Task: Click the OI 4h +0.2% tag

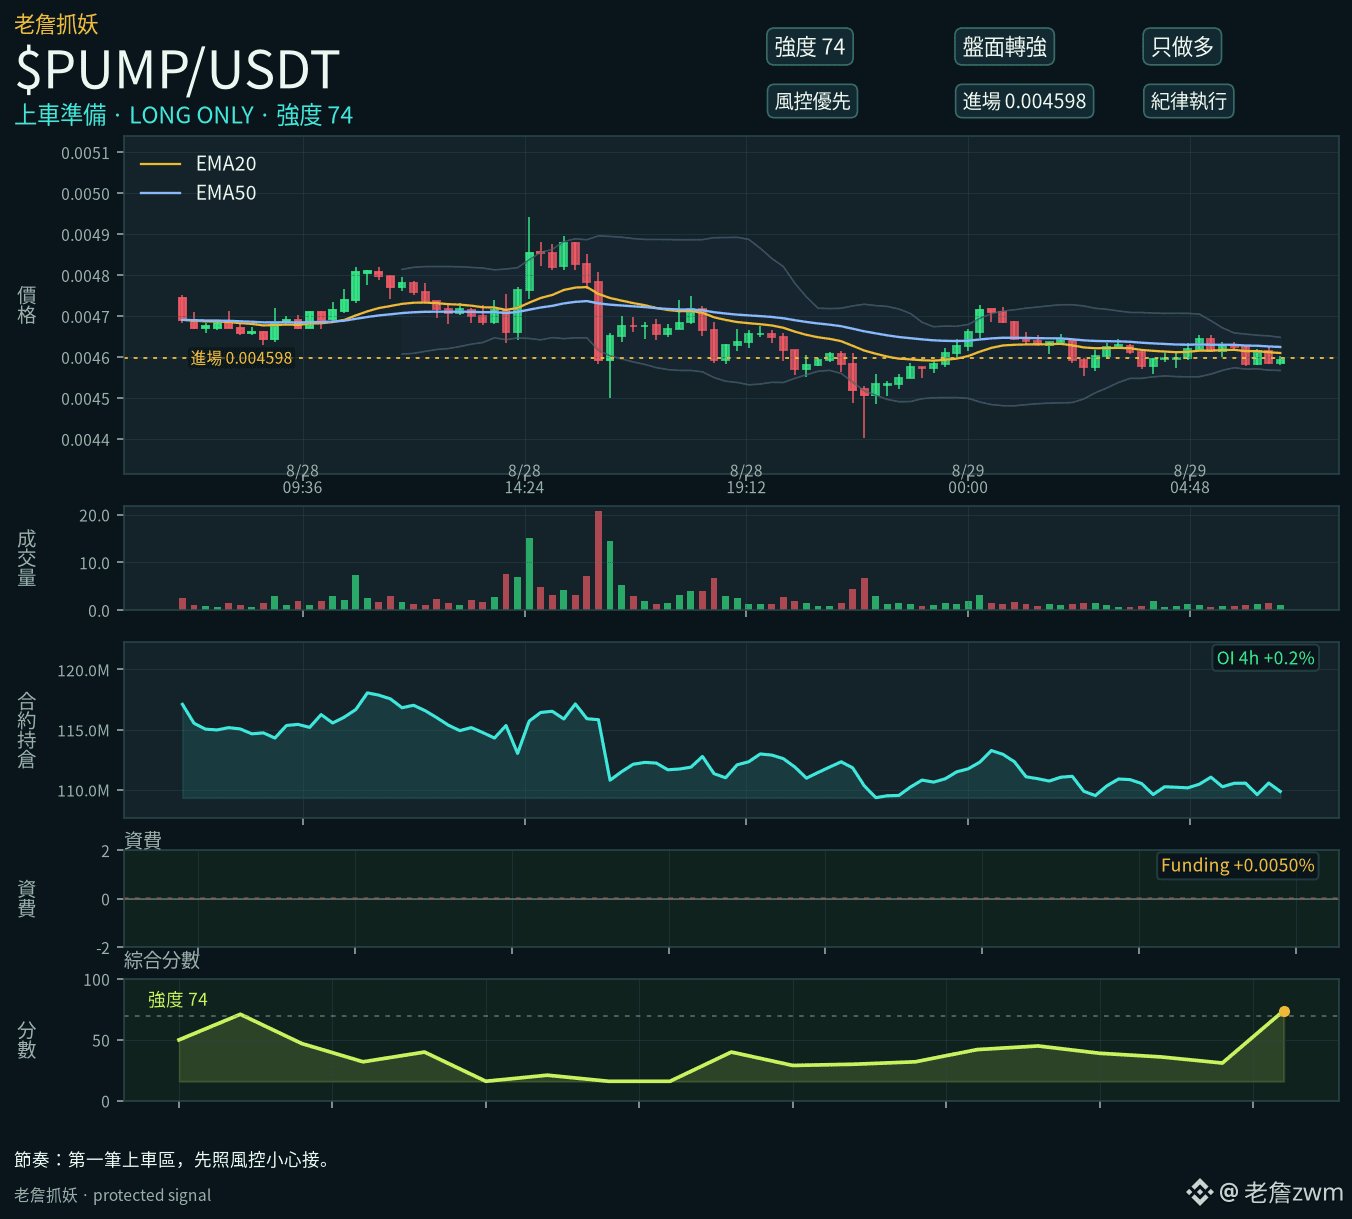Action: [1265, 658]
